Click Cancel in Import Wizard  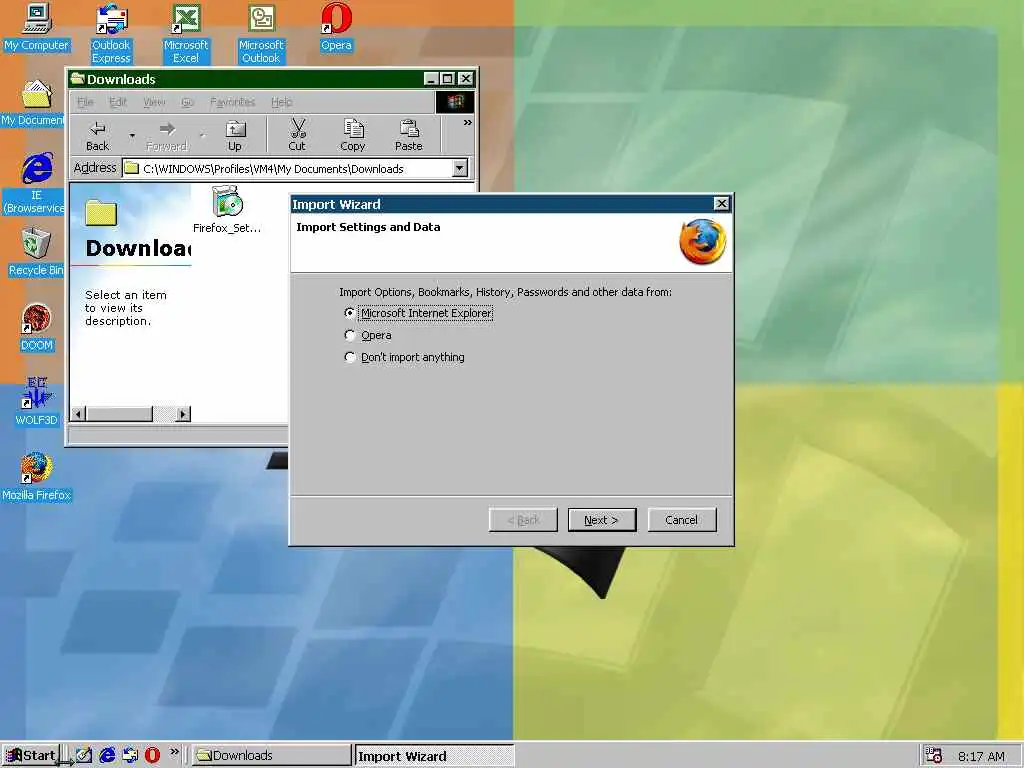pos(682,520)
